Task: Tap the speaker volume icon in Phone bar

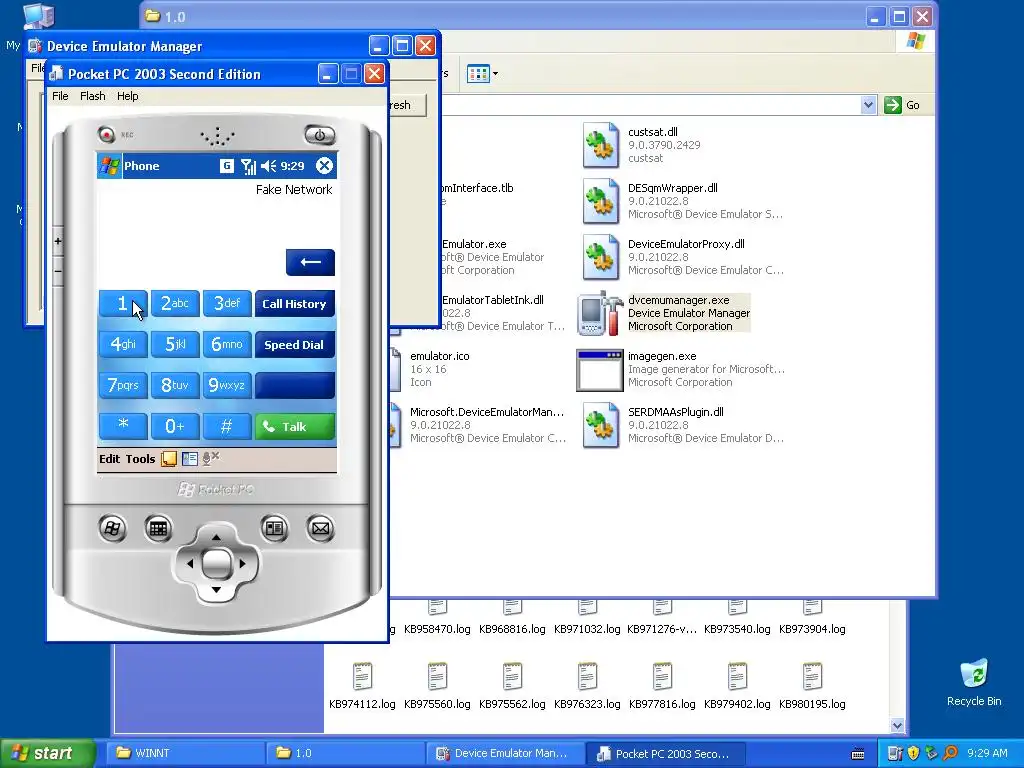Action: pyautogui.click(x=268, y=167)
